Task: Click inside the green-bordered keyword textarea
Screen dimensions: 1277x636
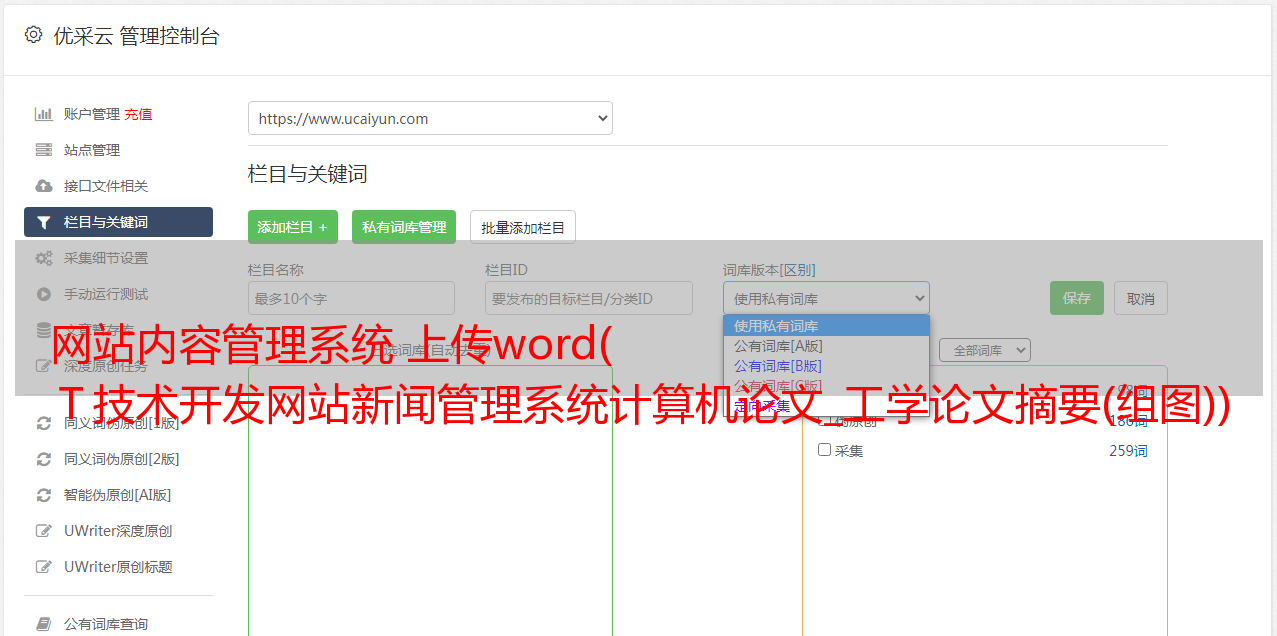Action: pos(430,500)
